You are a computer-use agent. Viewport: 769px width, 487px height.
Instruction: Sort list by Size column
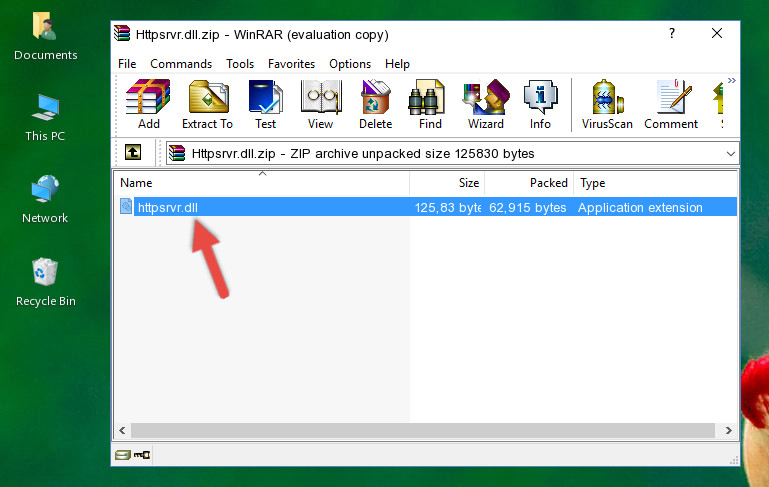click(x=447, y=183)
